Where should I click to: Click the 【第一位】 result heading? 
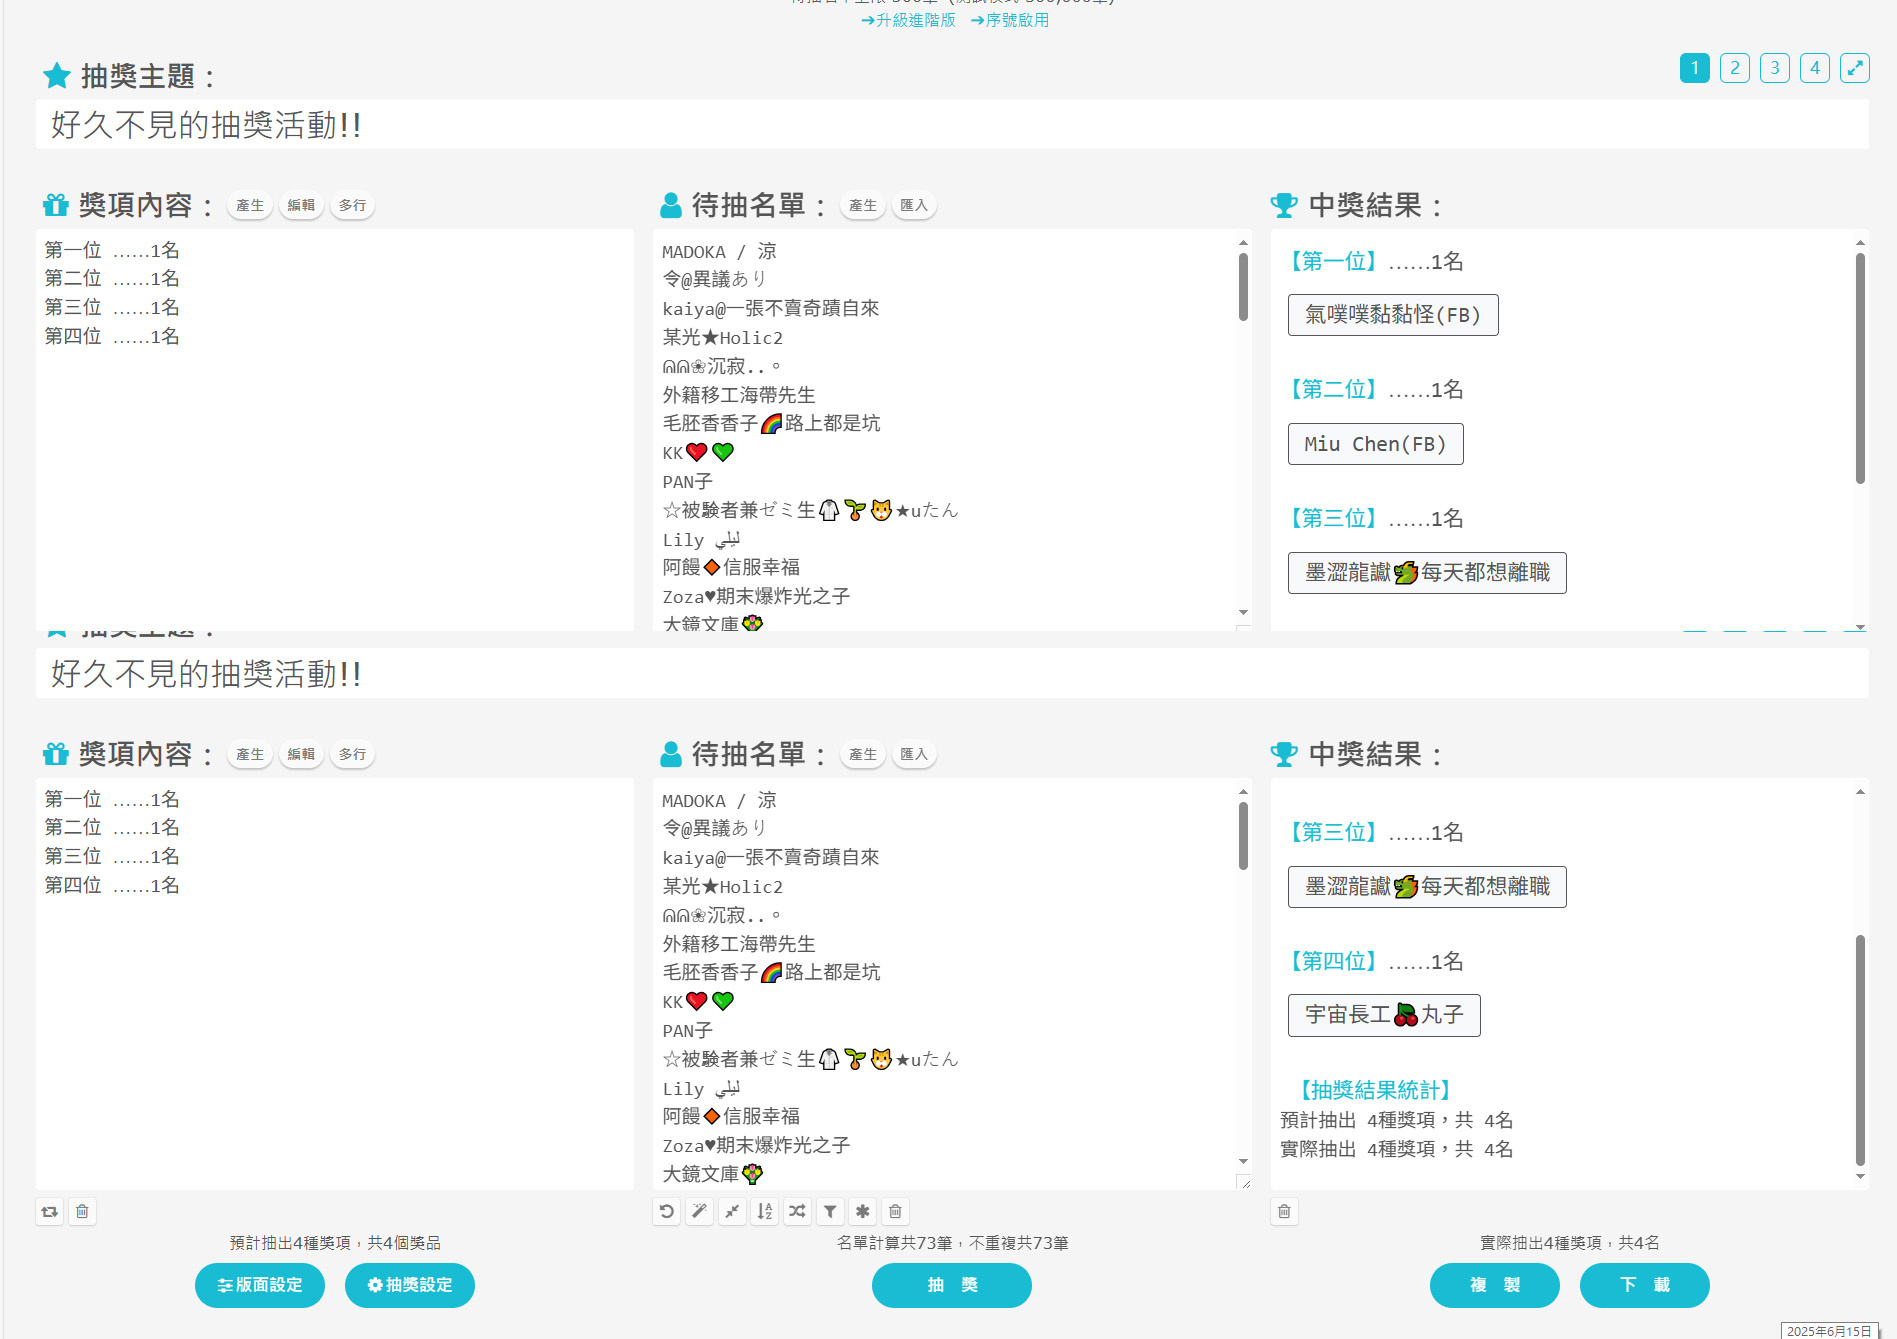(1333, 261)
